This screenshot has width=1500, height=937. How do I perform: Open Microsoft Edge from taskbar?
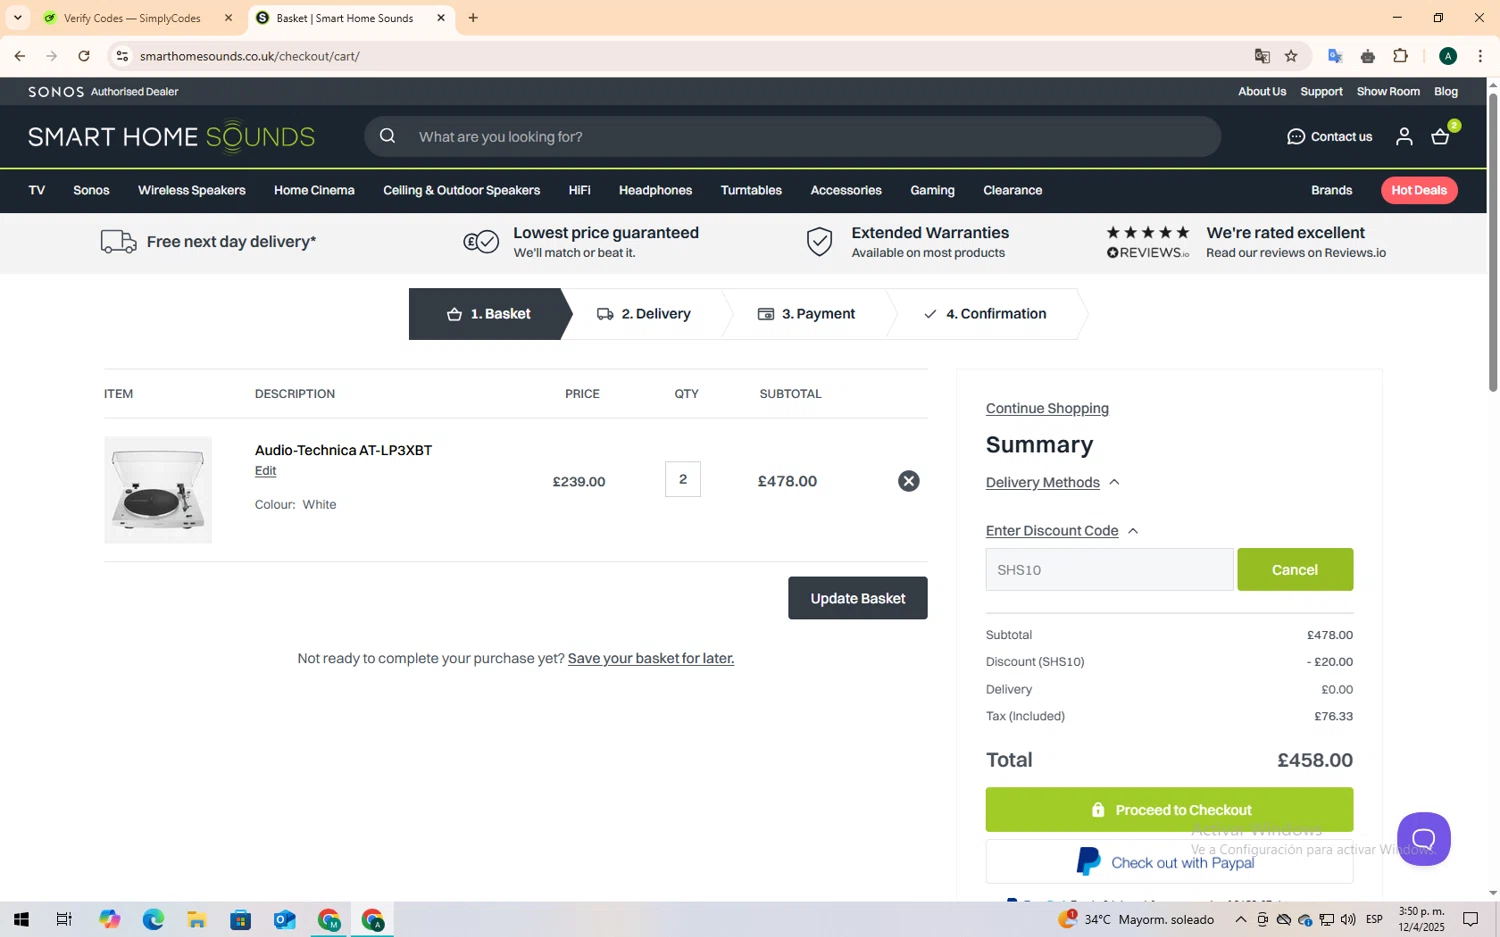[153, 920]
